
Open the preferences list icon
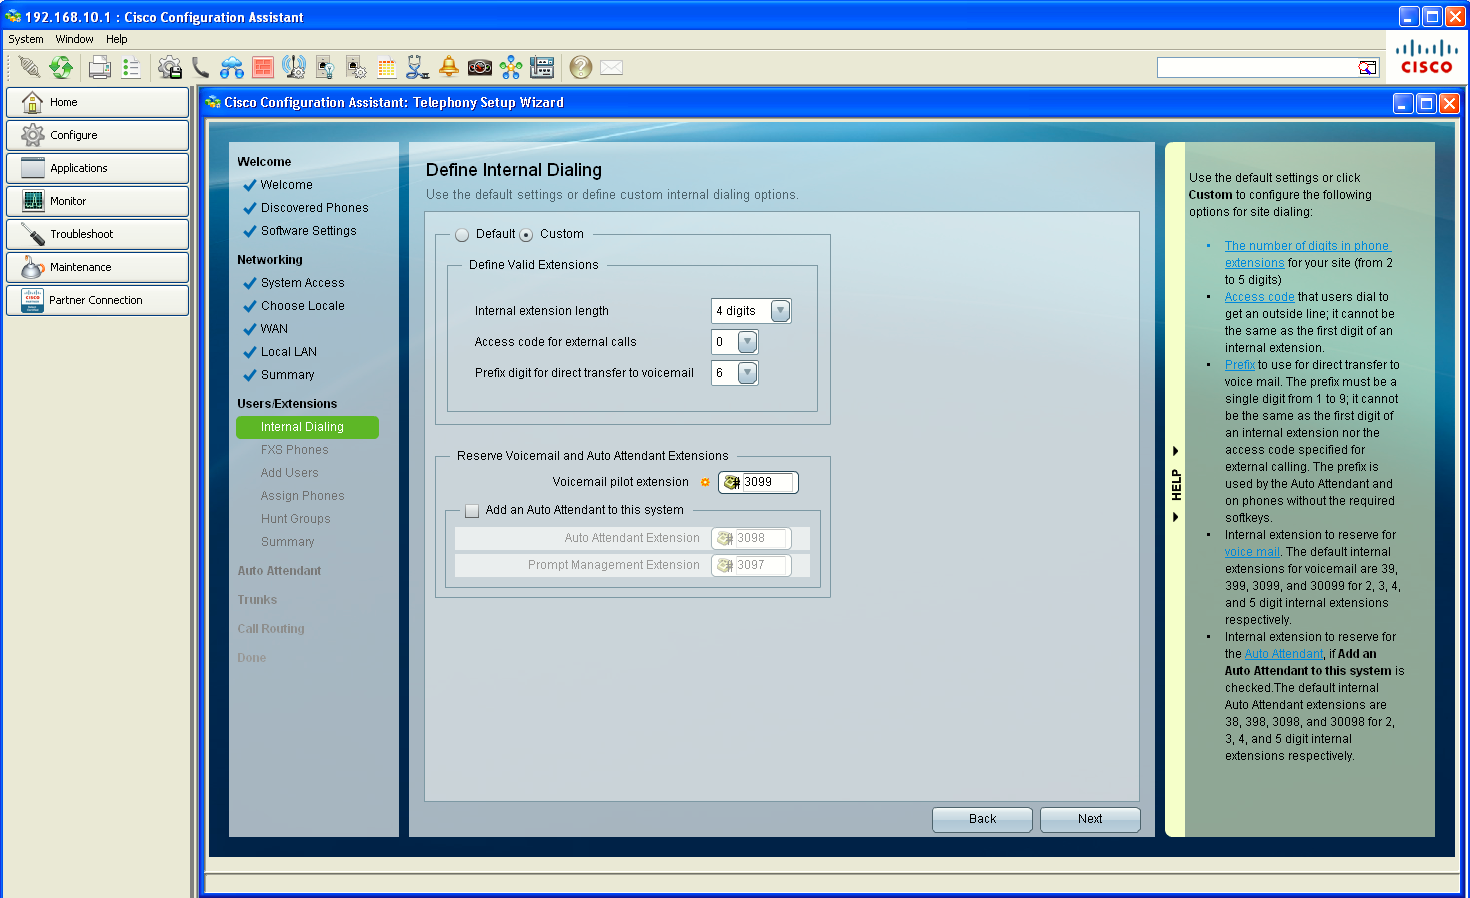tap(131, 67)
